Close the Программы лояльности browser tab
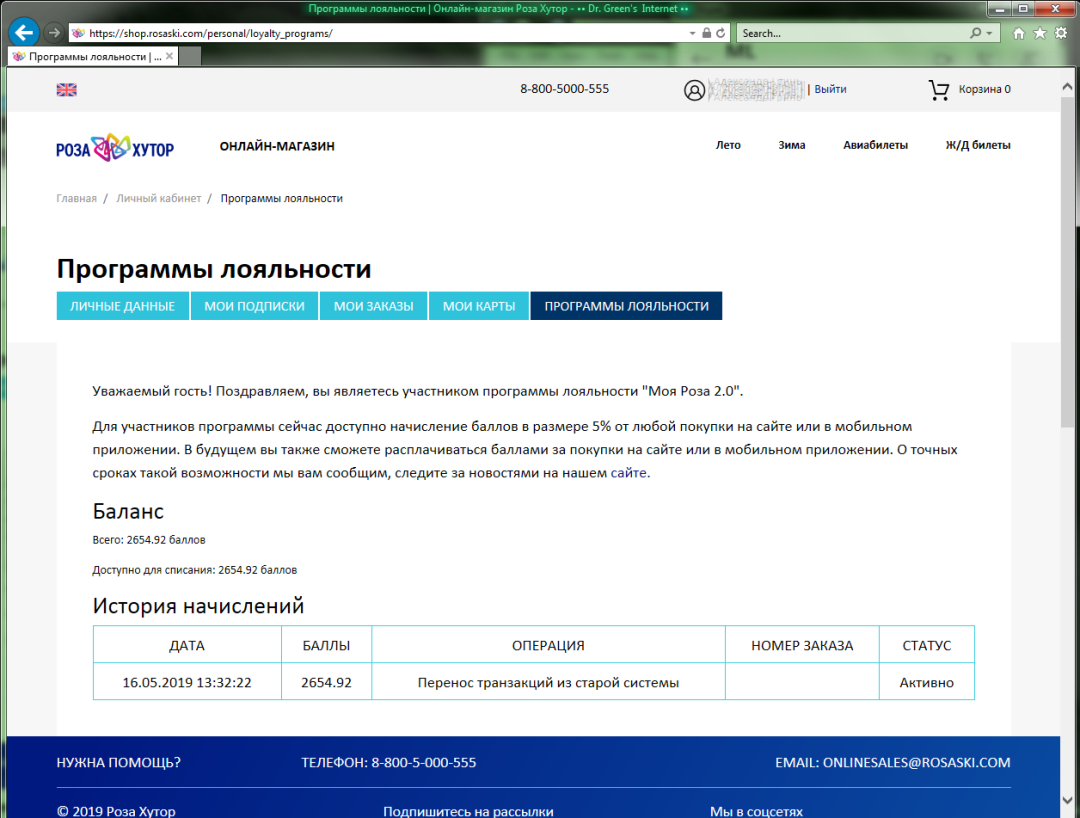The width and height of the screenshot is (1080, 818). [x=169, y=56]
